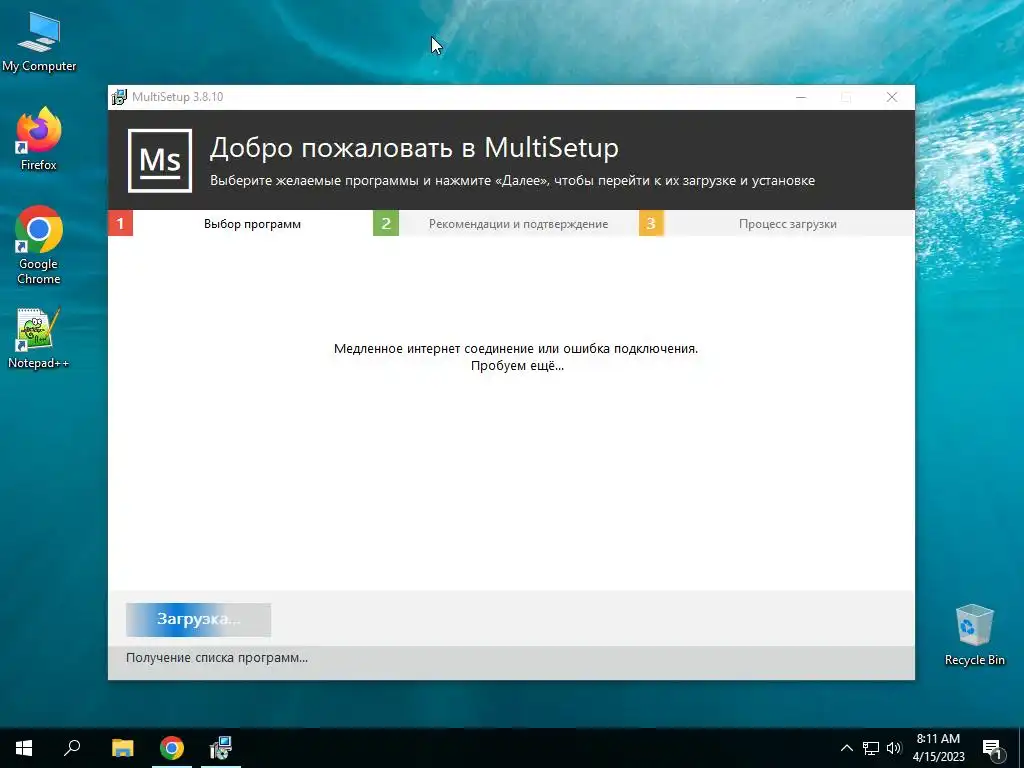Image resolution: width=1024 pixels, height=768 pixels.
Task: Select the Notepad++ desktop shortcut
Action: (x=39, y=338)
